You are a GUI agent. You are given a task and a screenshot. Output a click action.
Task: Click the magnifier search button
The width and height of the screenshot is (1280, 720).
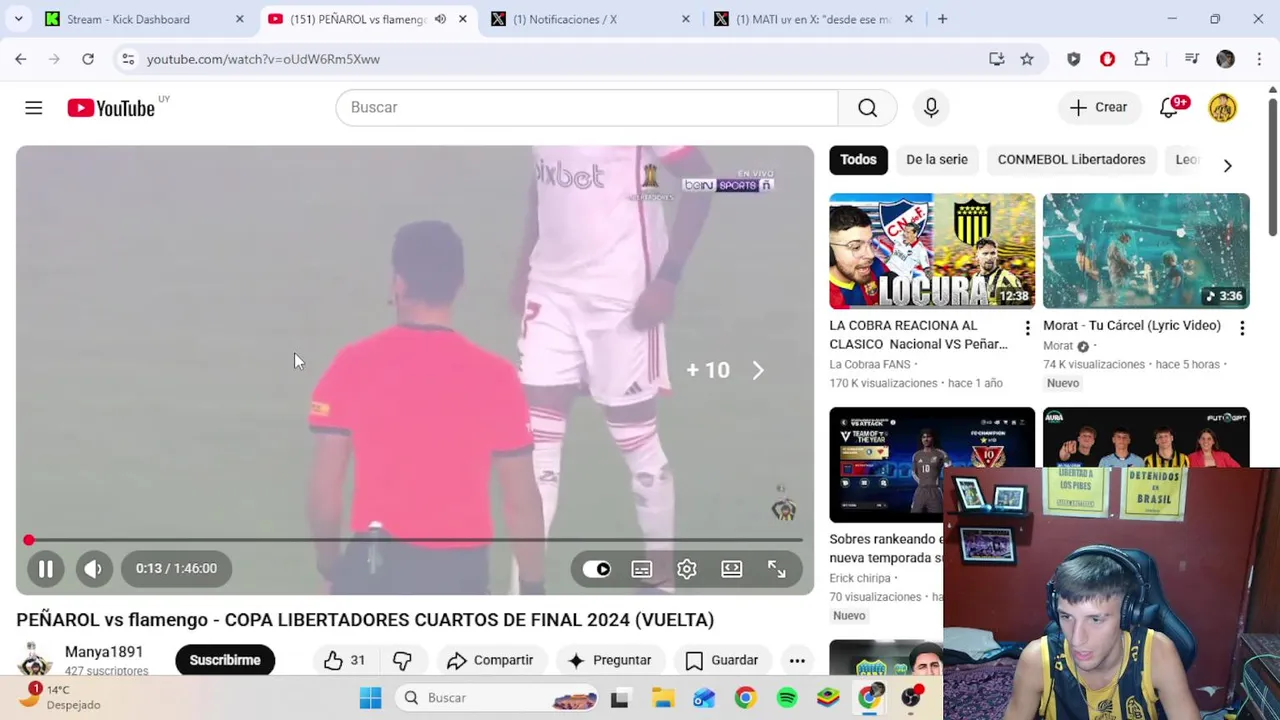[x=867, y=108]
